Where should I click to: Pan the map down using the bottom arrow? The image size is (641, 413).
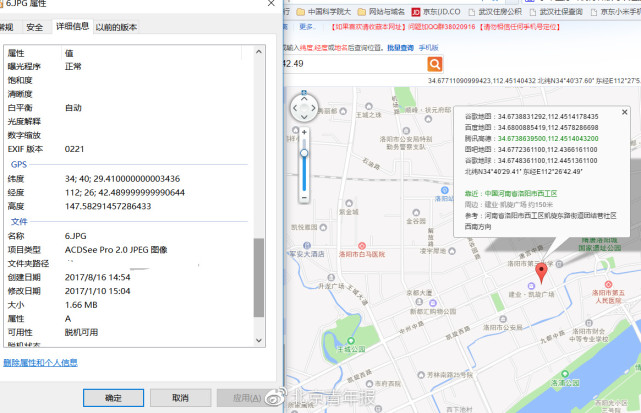tap(304, 117)
